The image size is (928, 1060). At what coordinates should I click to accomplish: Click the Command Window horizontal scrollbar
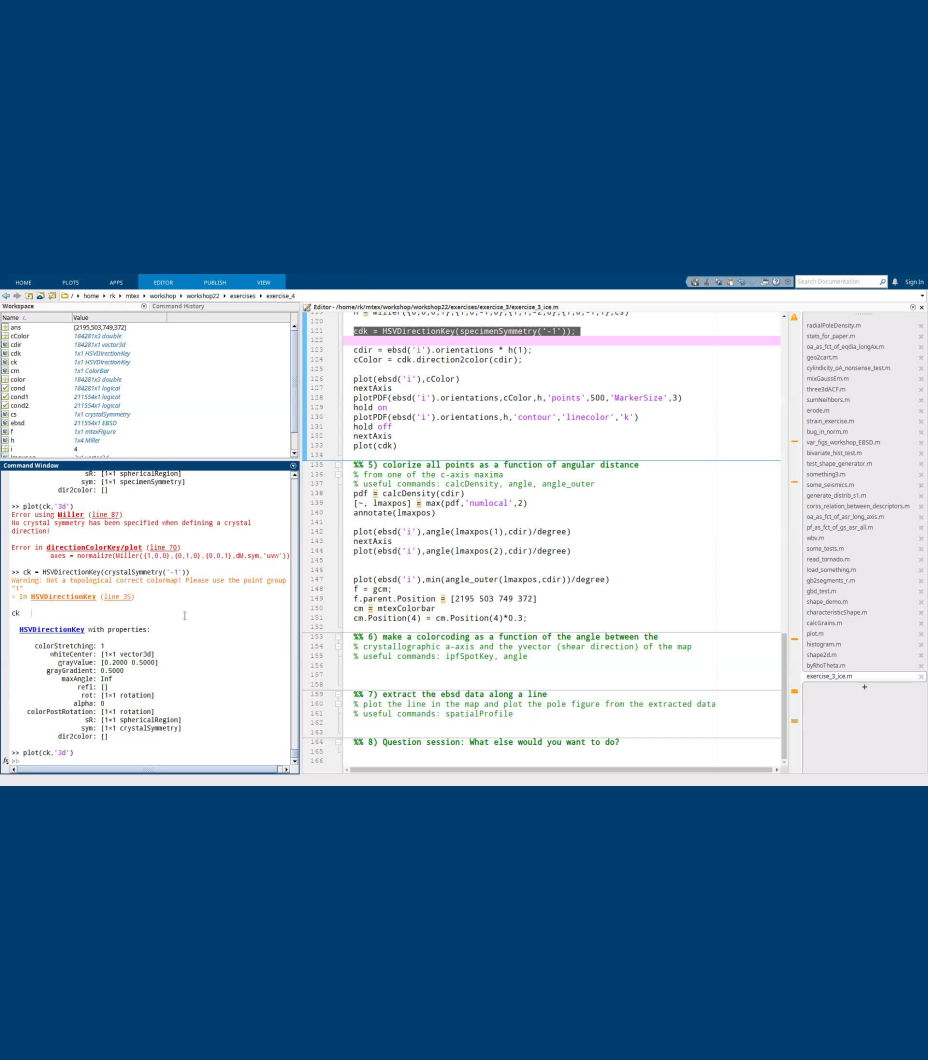click(x=148, y=769)
